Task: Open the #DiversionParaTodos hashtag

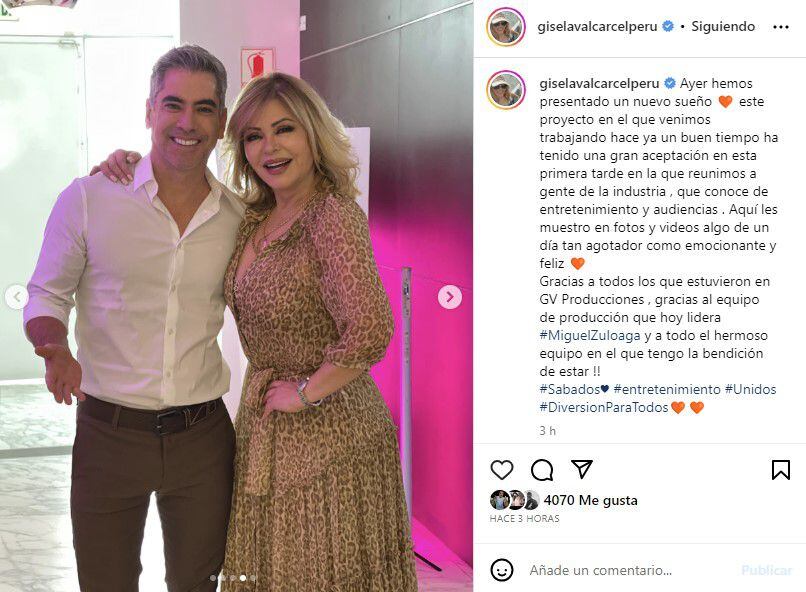Action: [603, 408]
